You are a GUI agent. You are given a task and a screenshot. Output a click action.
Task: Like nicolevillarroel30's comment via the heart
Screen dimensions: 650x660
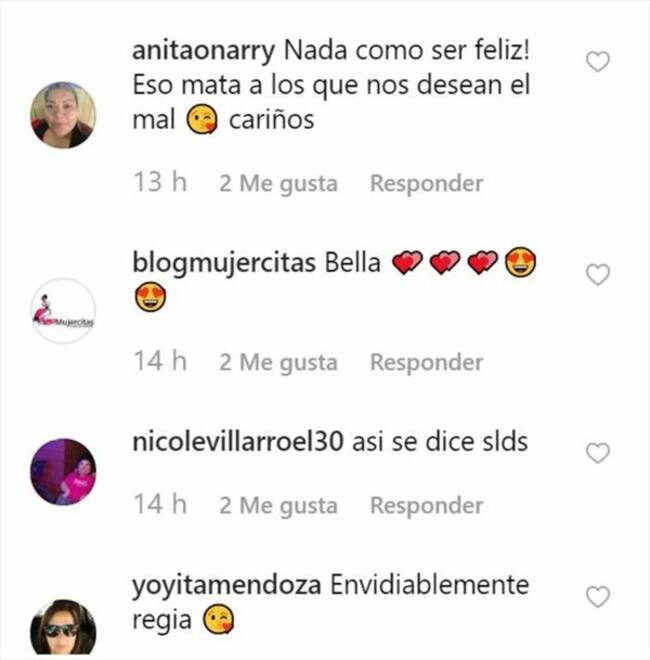point(598,453)
